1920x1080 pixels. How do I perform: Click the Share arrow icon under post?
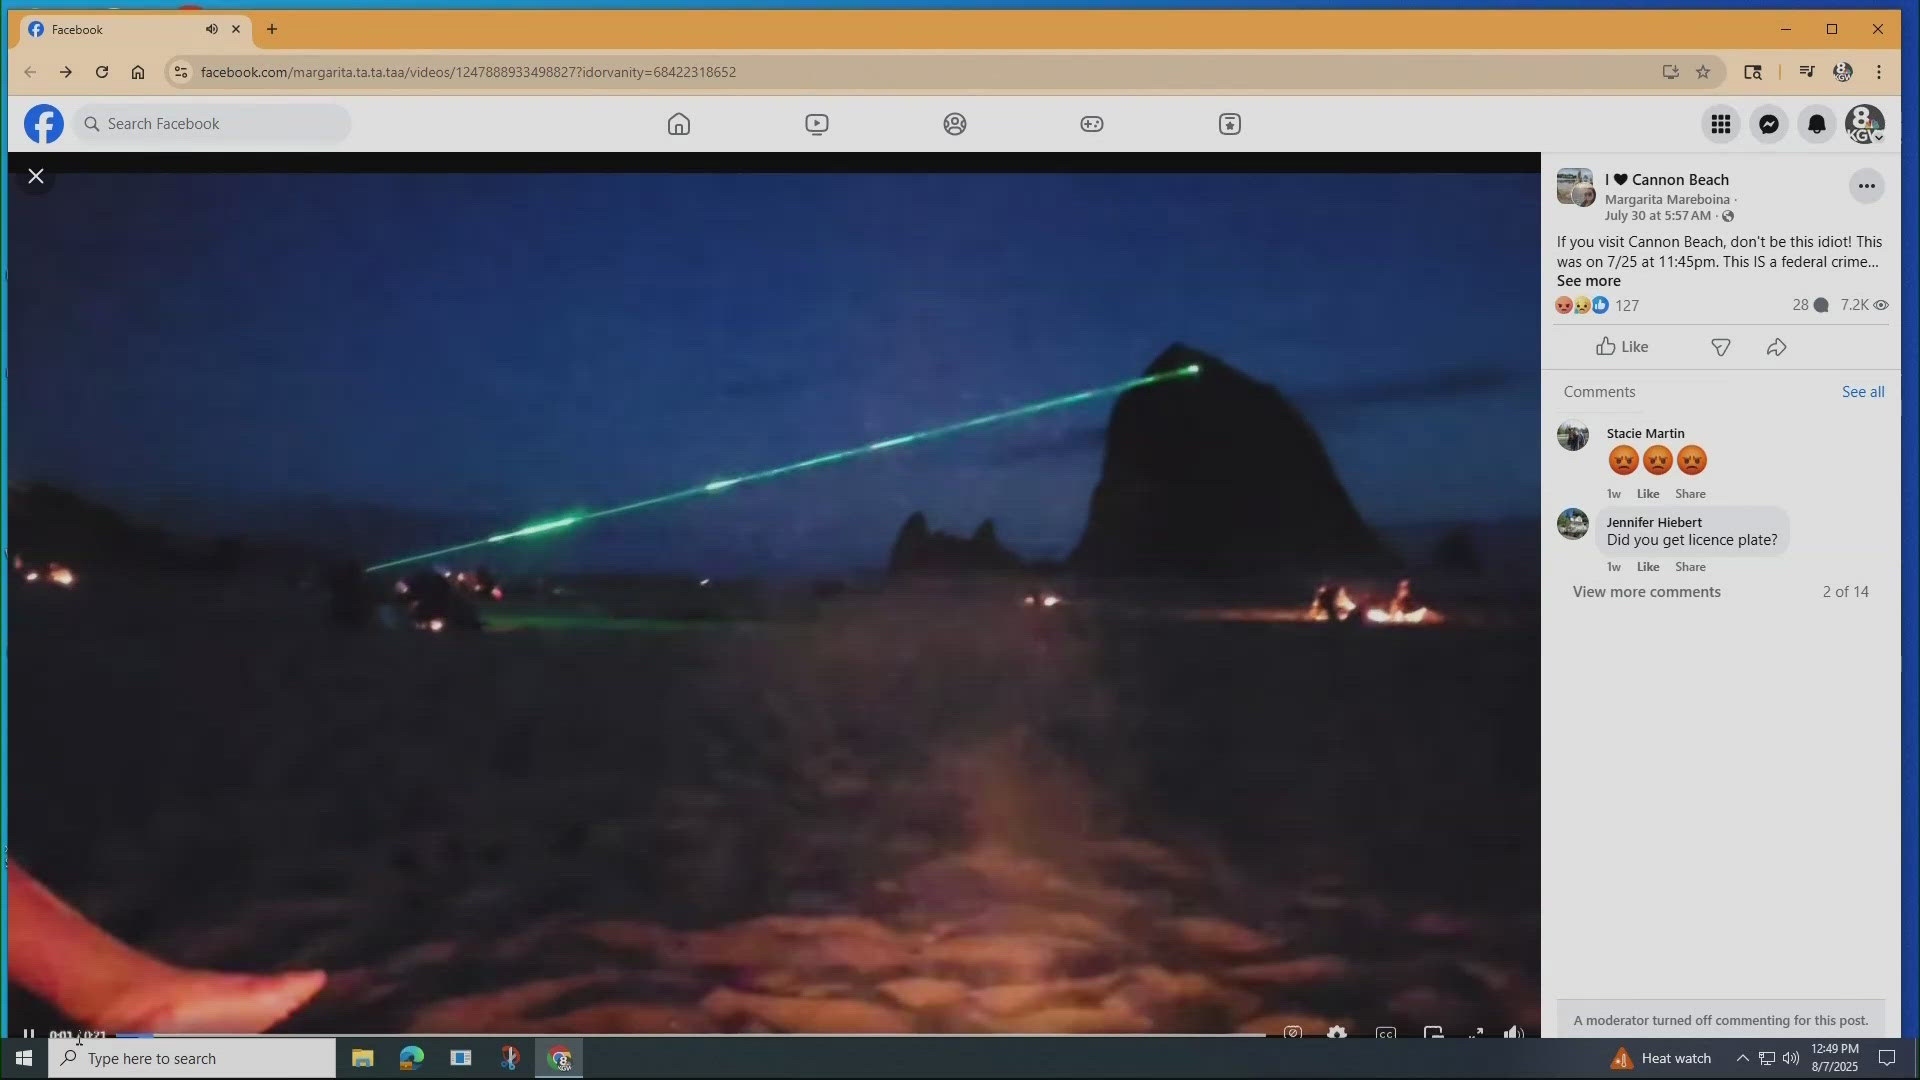point(1777,347)
